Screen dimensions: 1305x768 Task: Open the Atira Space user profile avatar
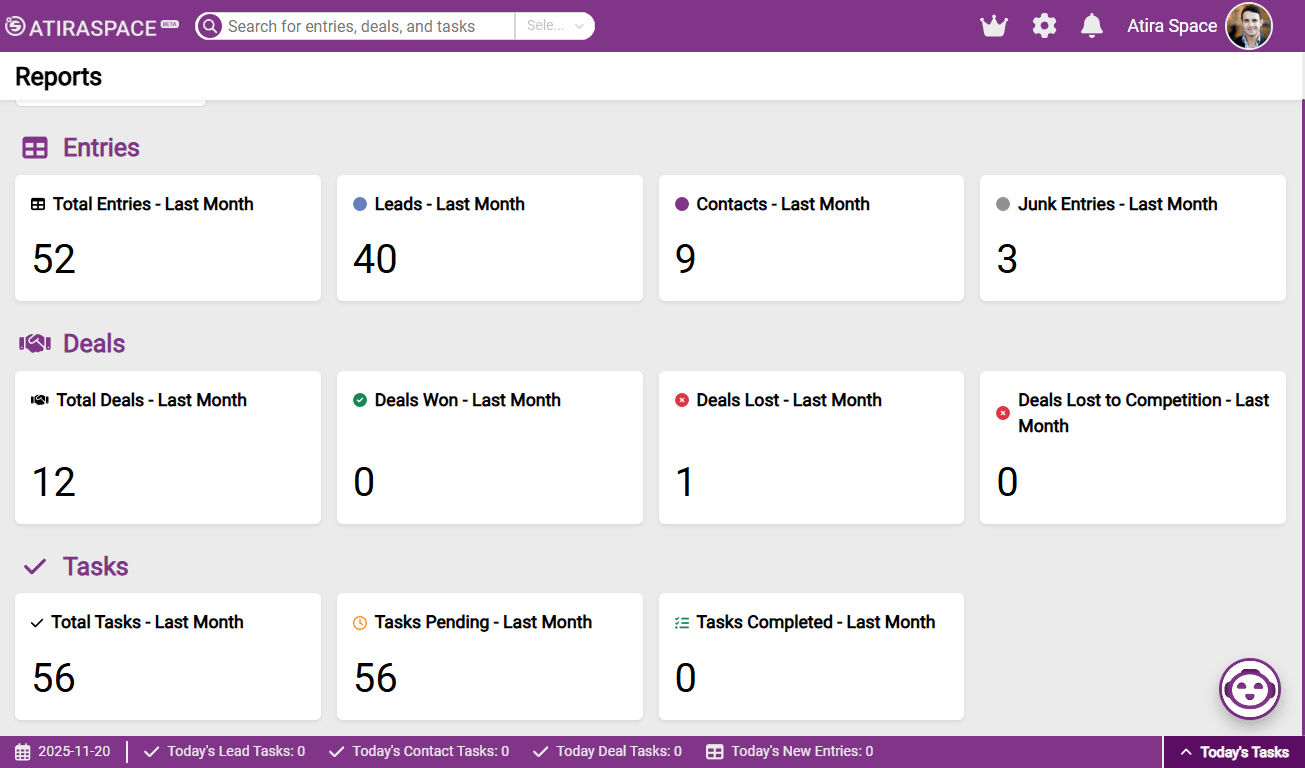point(1248,26)
